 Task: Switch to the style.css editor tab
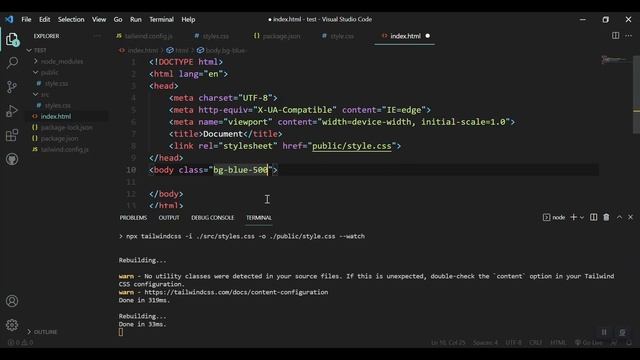tap(338, 36)
